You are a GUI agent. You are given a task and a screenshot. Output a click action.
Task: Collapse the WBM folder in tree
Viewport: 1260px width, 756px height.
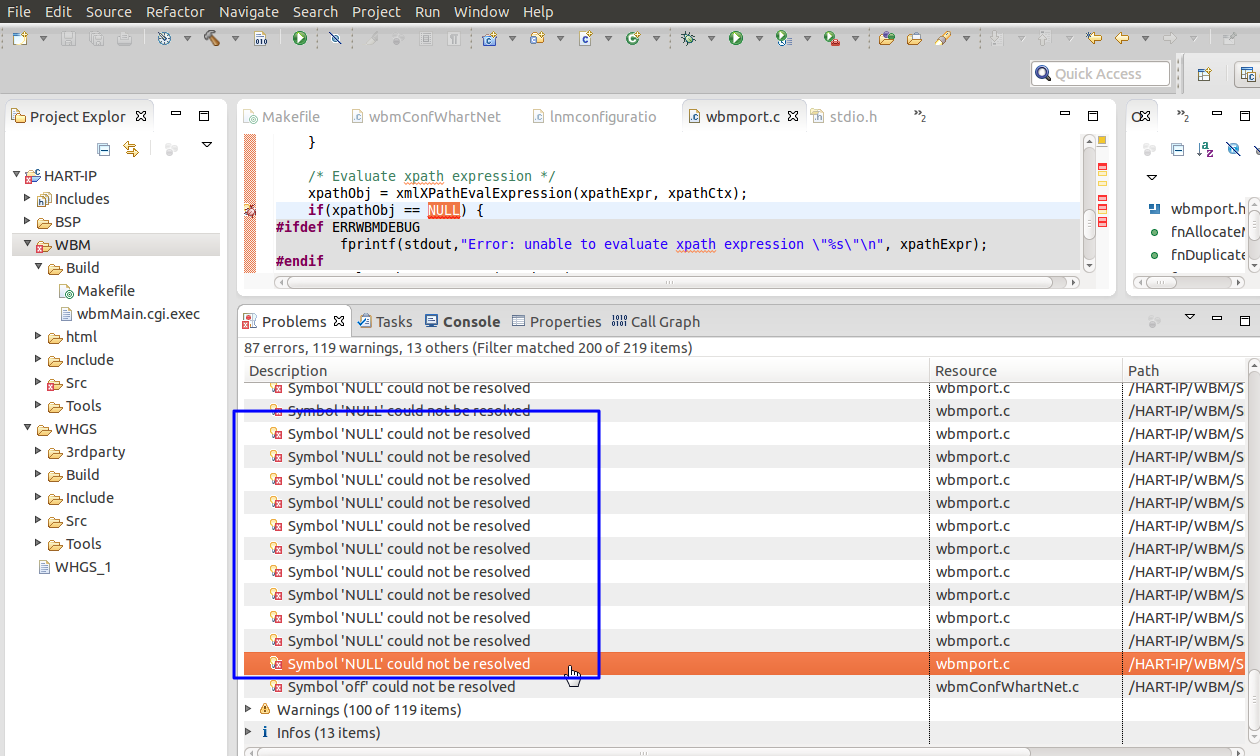tap(27, 244)
